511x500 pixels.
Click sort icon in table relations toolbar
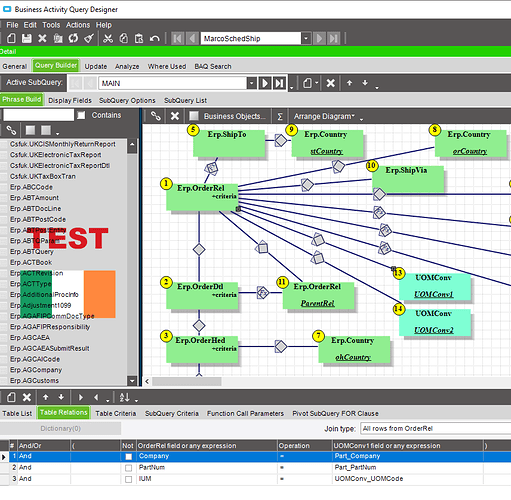click(124, 397)
